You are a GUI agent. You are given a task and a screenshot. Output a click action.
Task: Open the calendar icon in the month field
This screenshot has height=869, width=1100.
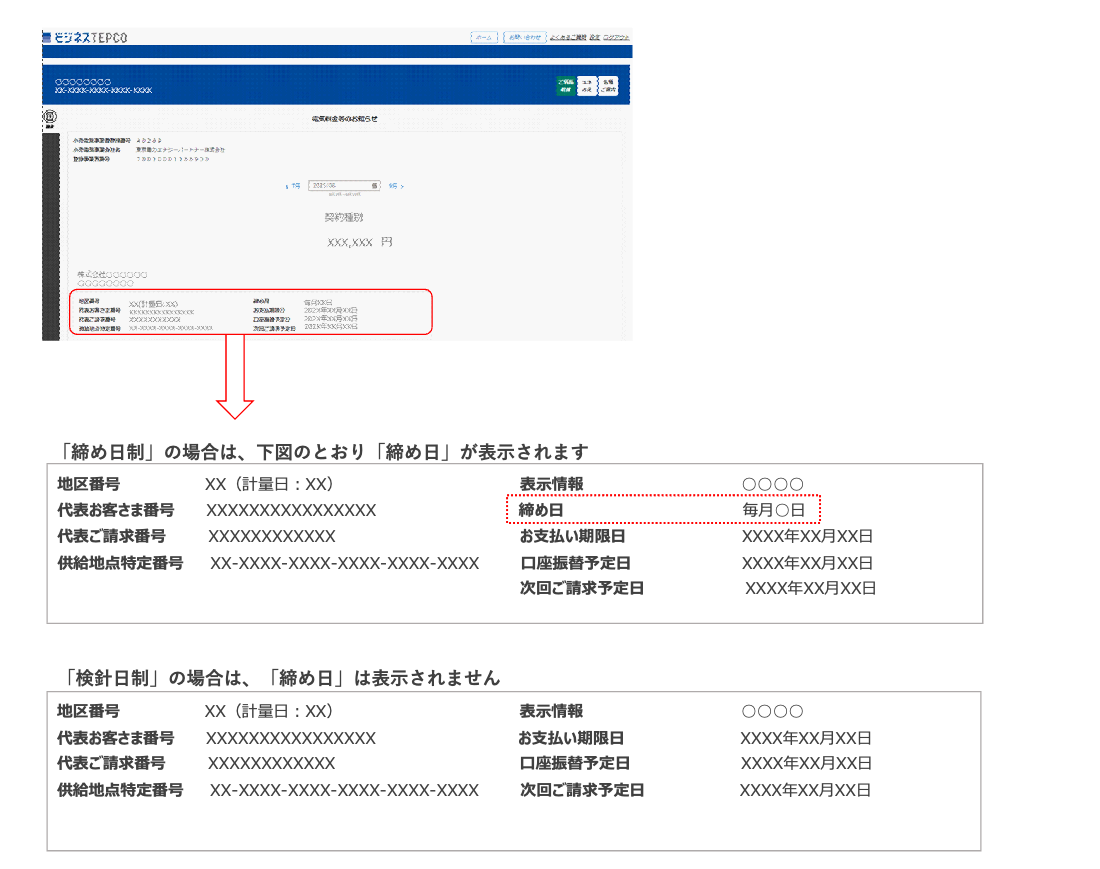pyautogui.click(x=375, y=186)
